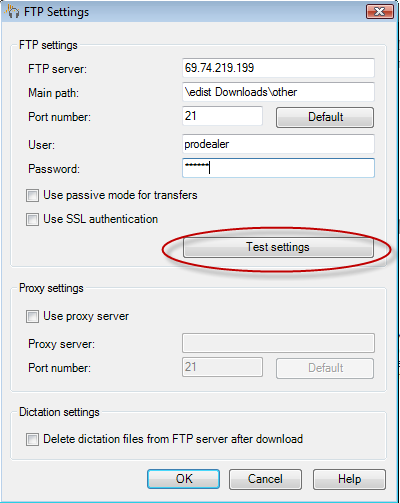The width and height of the screenshot is (400, 503).
Task: Click the greyed-out proxy Default button
Action: (325, 368)
